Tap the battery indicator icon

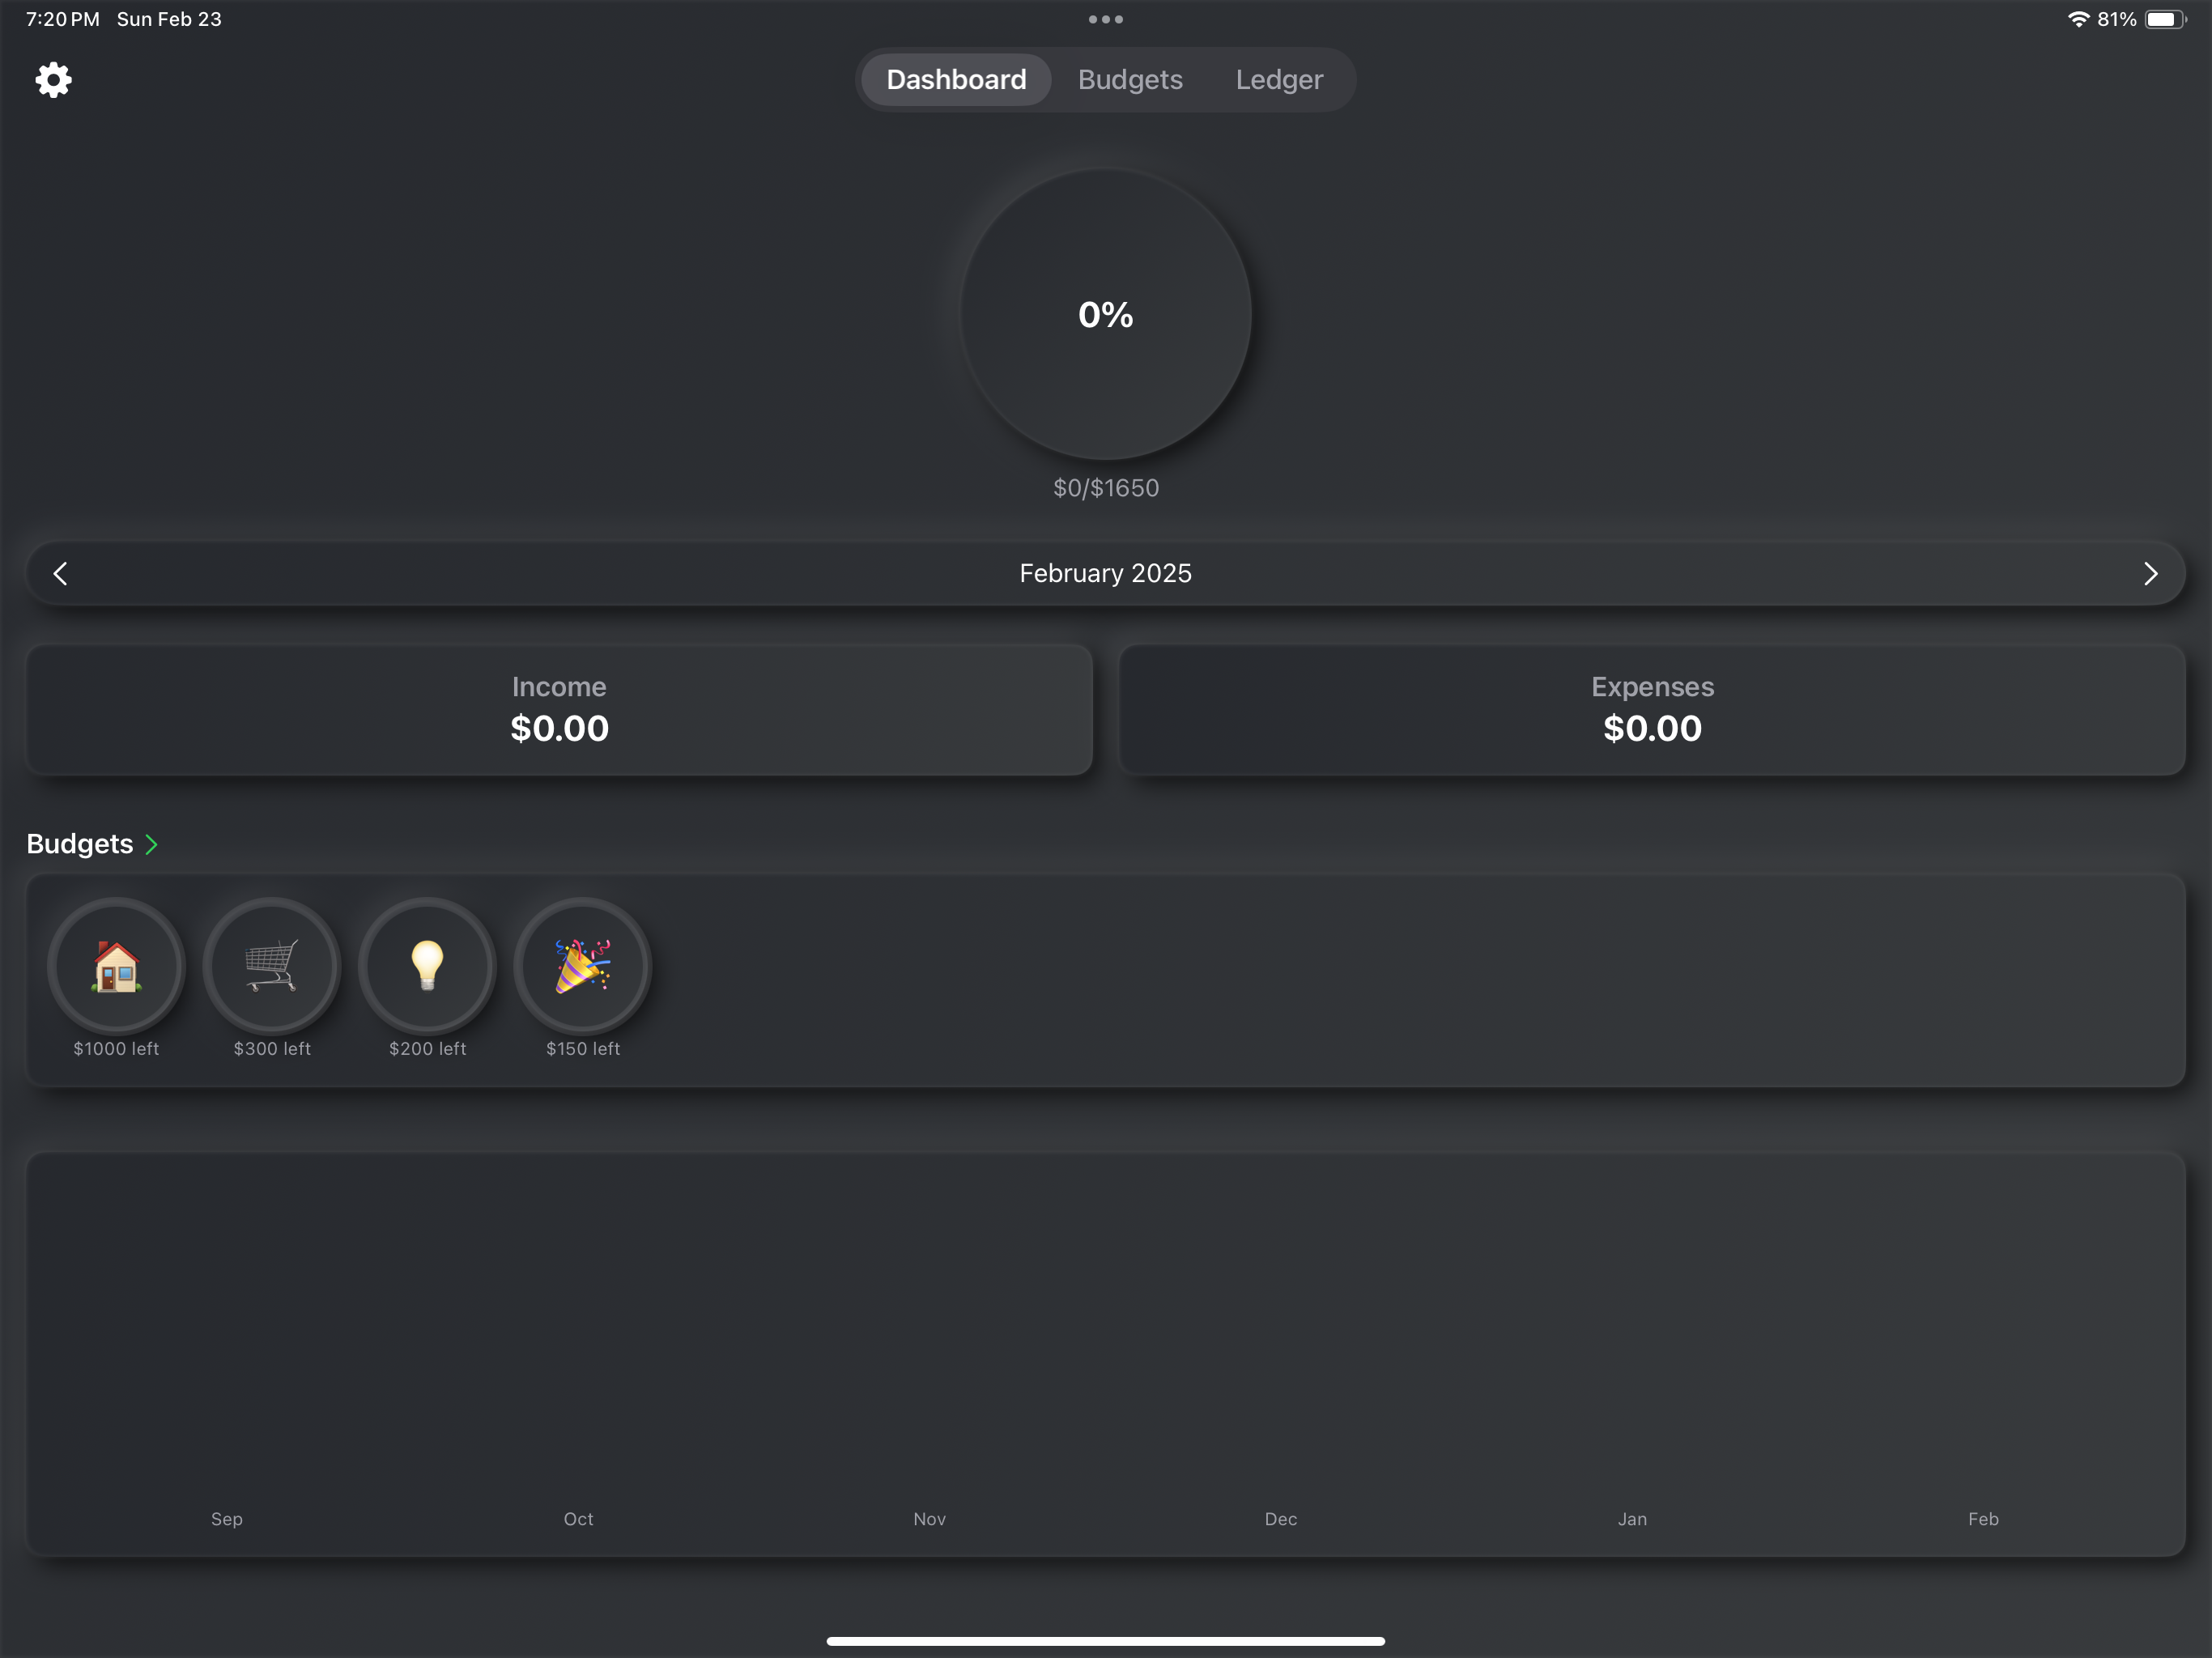[2165, 19]
